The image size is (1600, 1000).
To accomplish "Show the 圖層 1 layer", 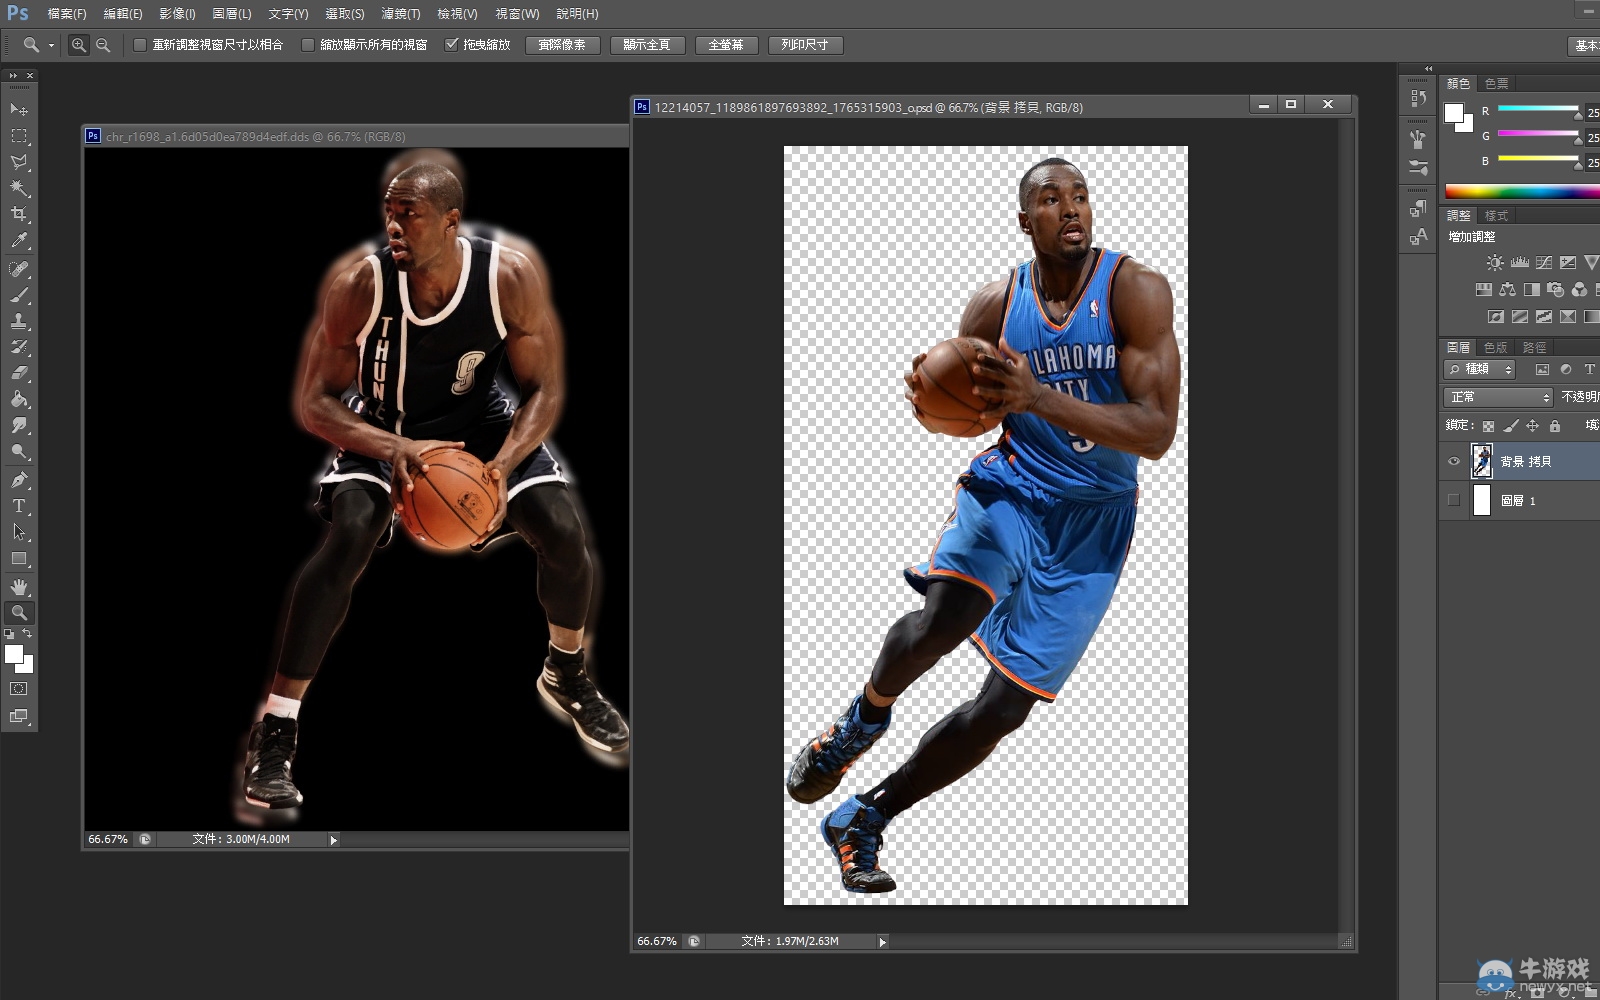I will click(1454, 500).
